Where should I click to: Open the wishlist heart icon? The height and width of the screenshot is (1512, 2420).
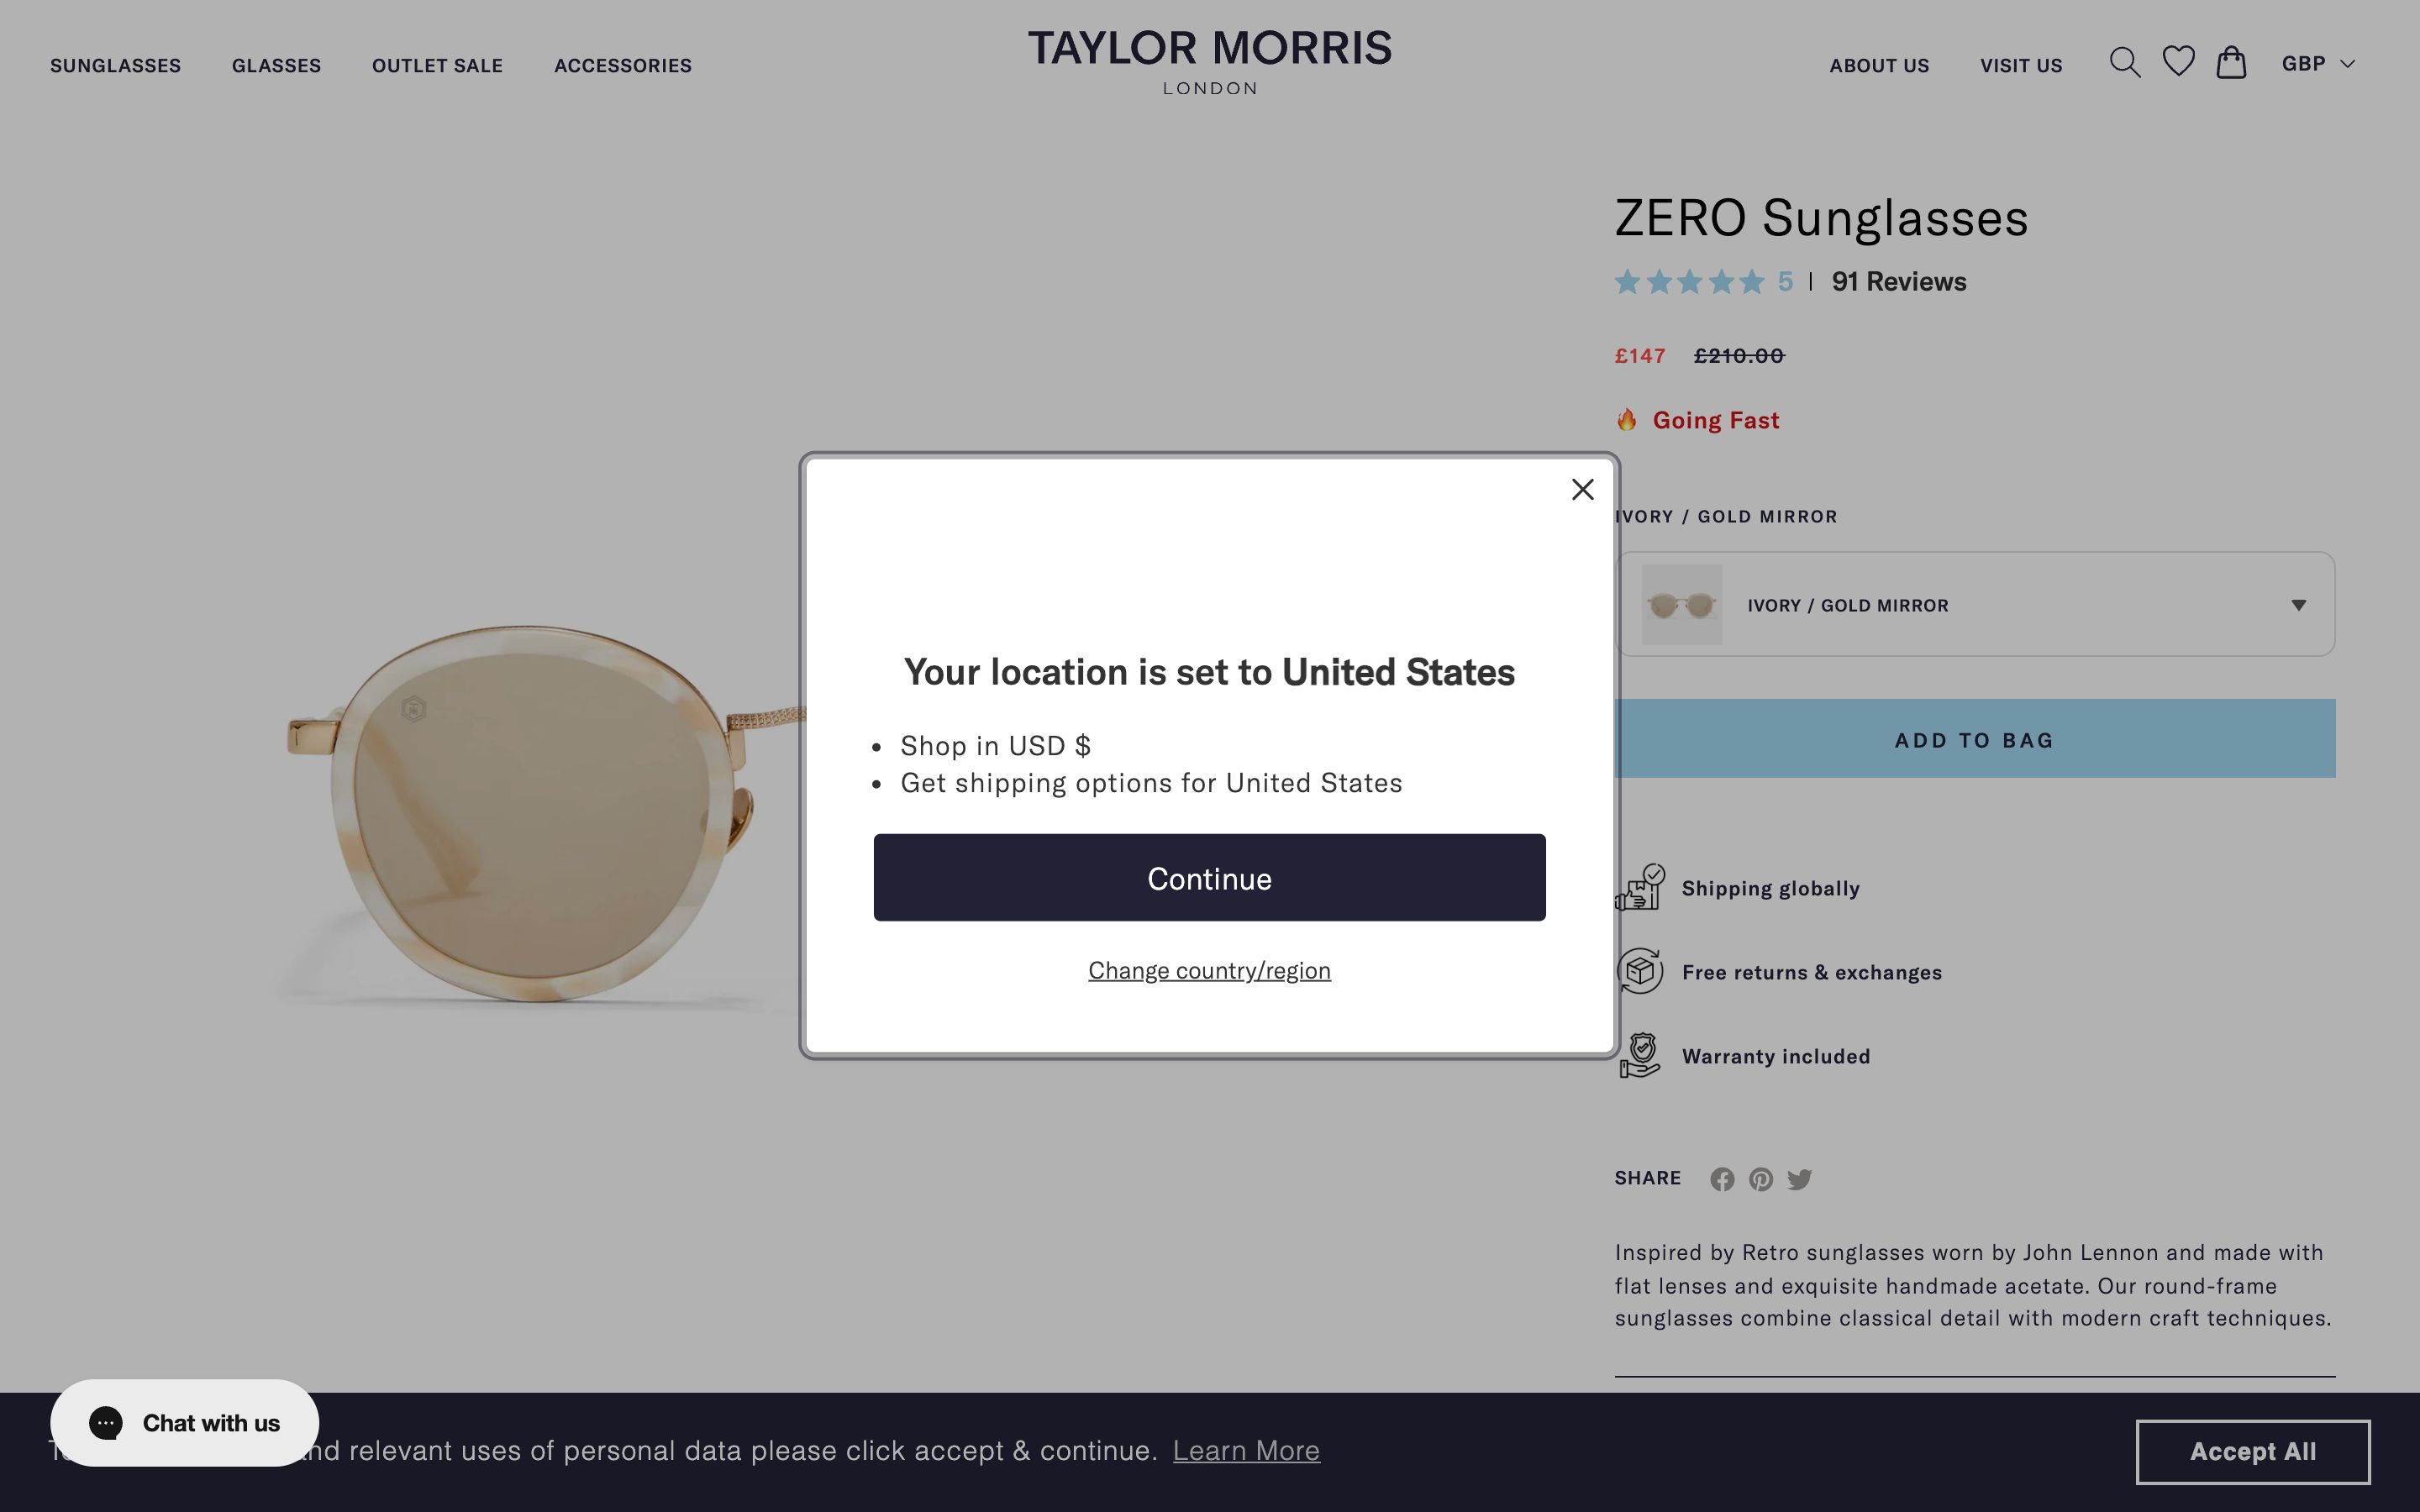[2179, 63]
